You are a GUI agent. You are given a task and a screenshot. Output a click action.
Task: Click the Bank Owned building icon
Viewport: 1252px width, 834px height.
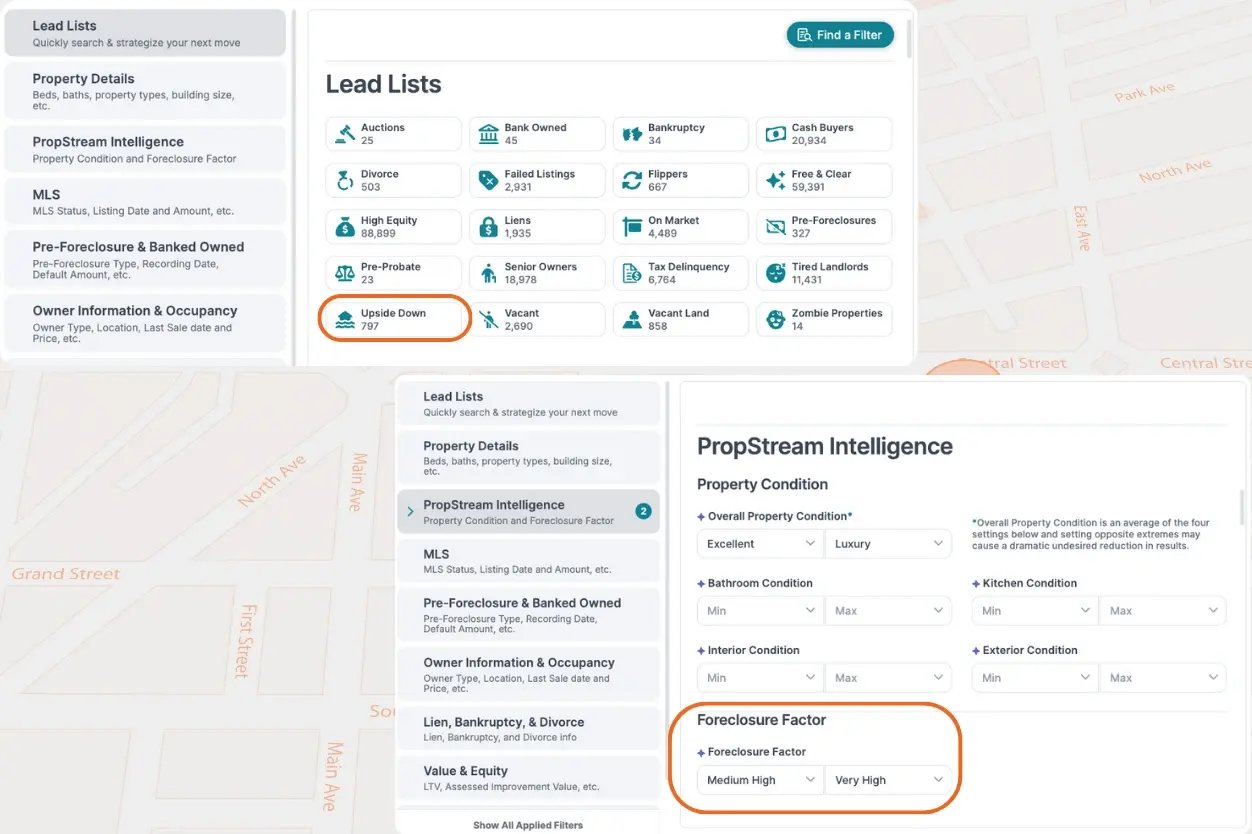click(x=489, y=132)
